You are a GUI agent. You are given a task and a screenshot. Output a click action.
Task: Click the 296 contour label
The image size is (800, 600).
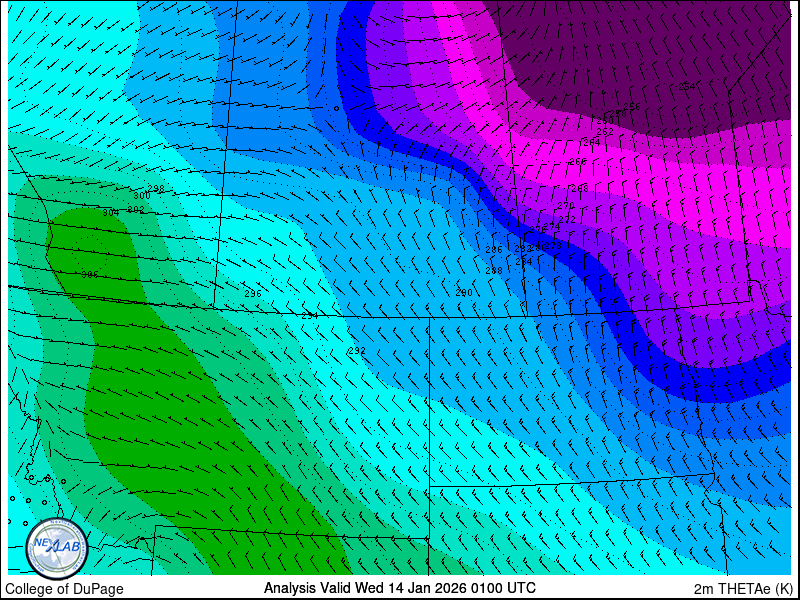point(253,293)
